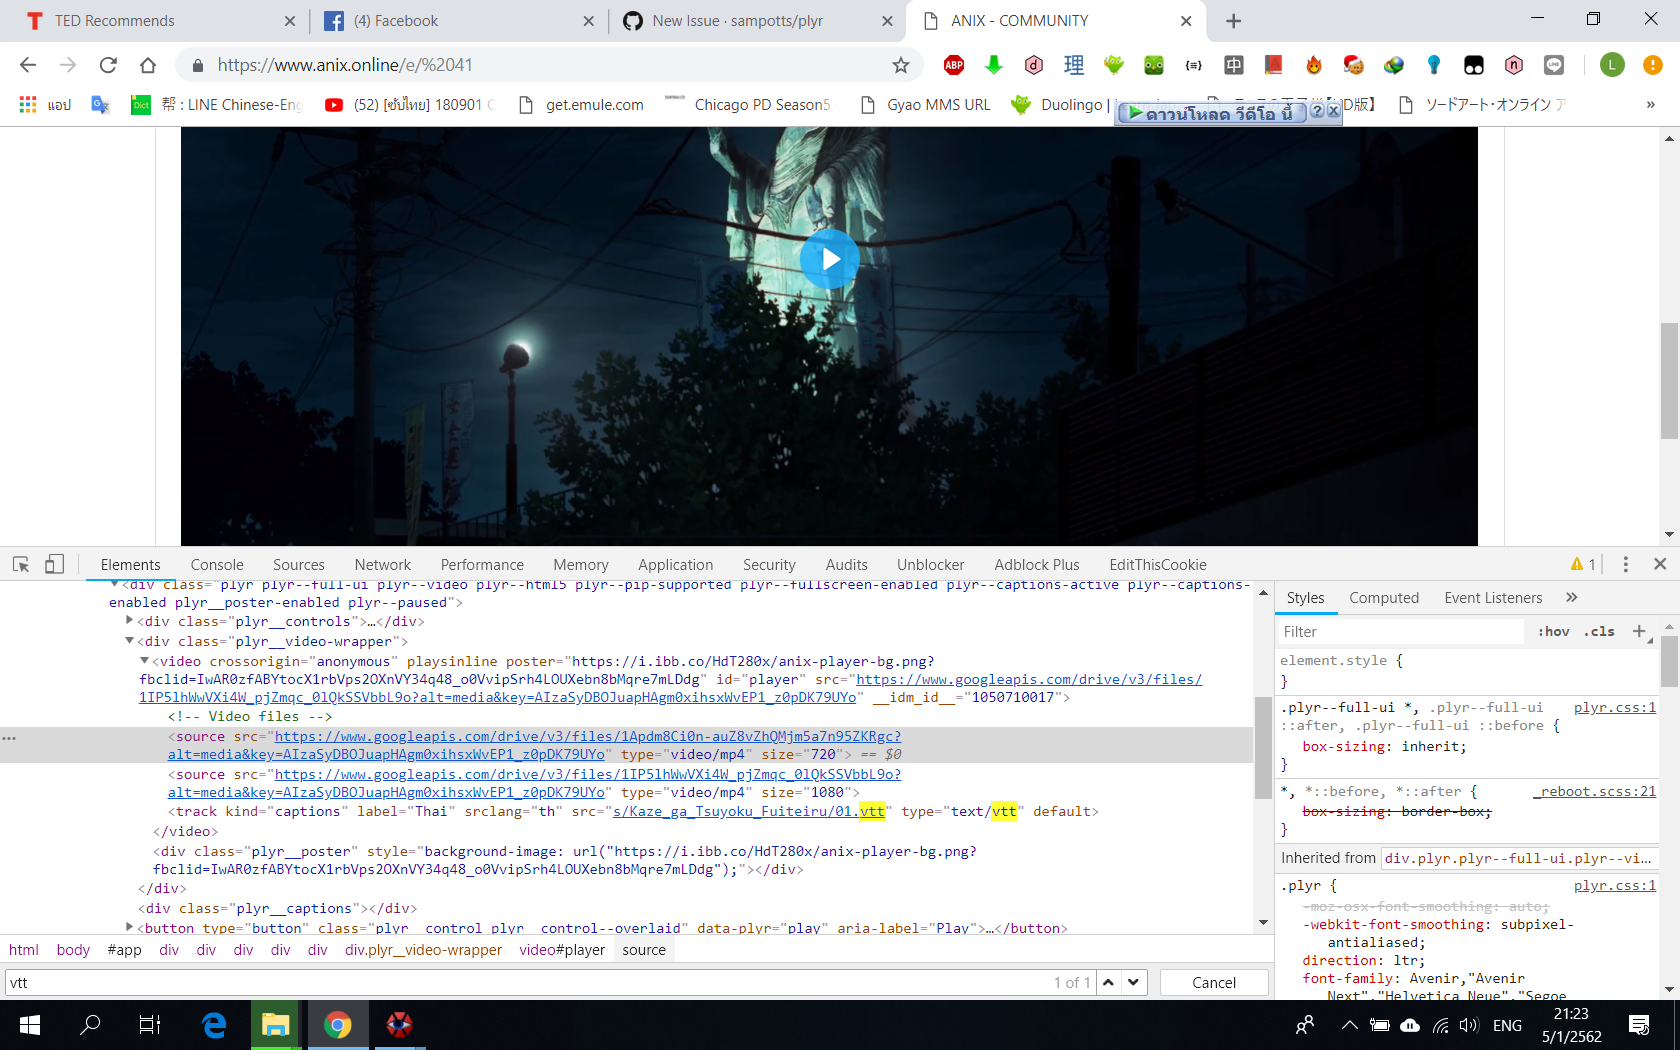This screenshot has width=1680, height=1050.
Task: Switch to the Network tab
Action: [383, 565]
